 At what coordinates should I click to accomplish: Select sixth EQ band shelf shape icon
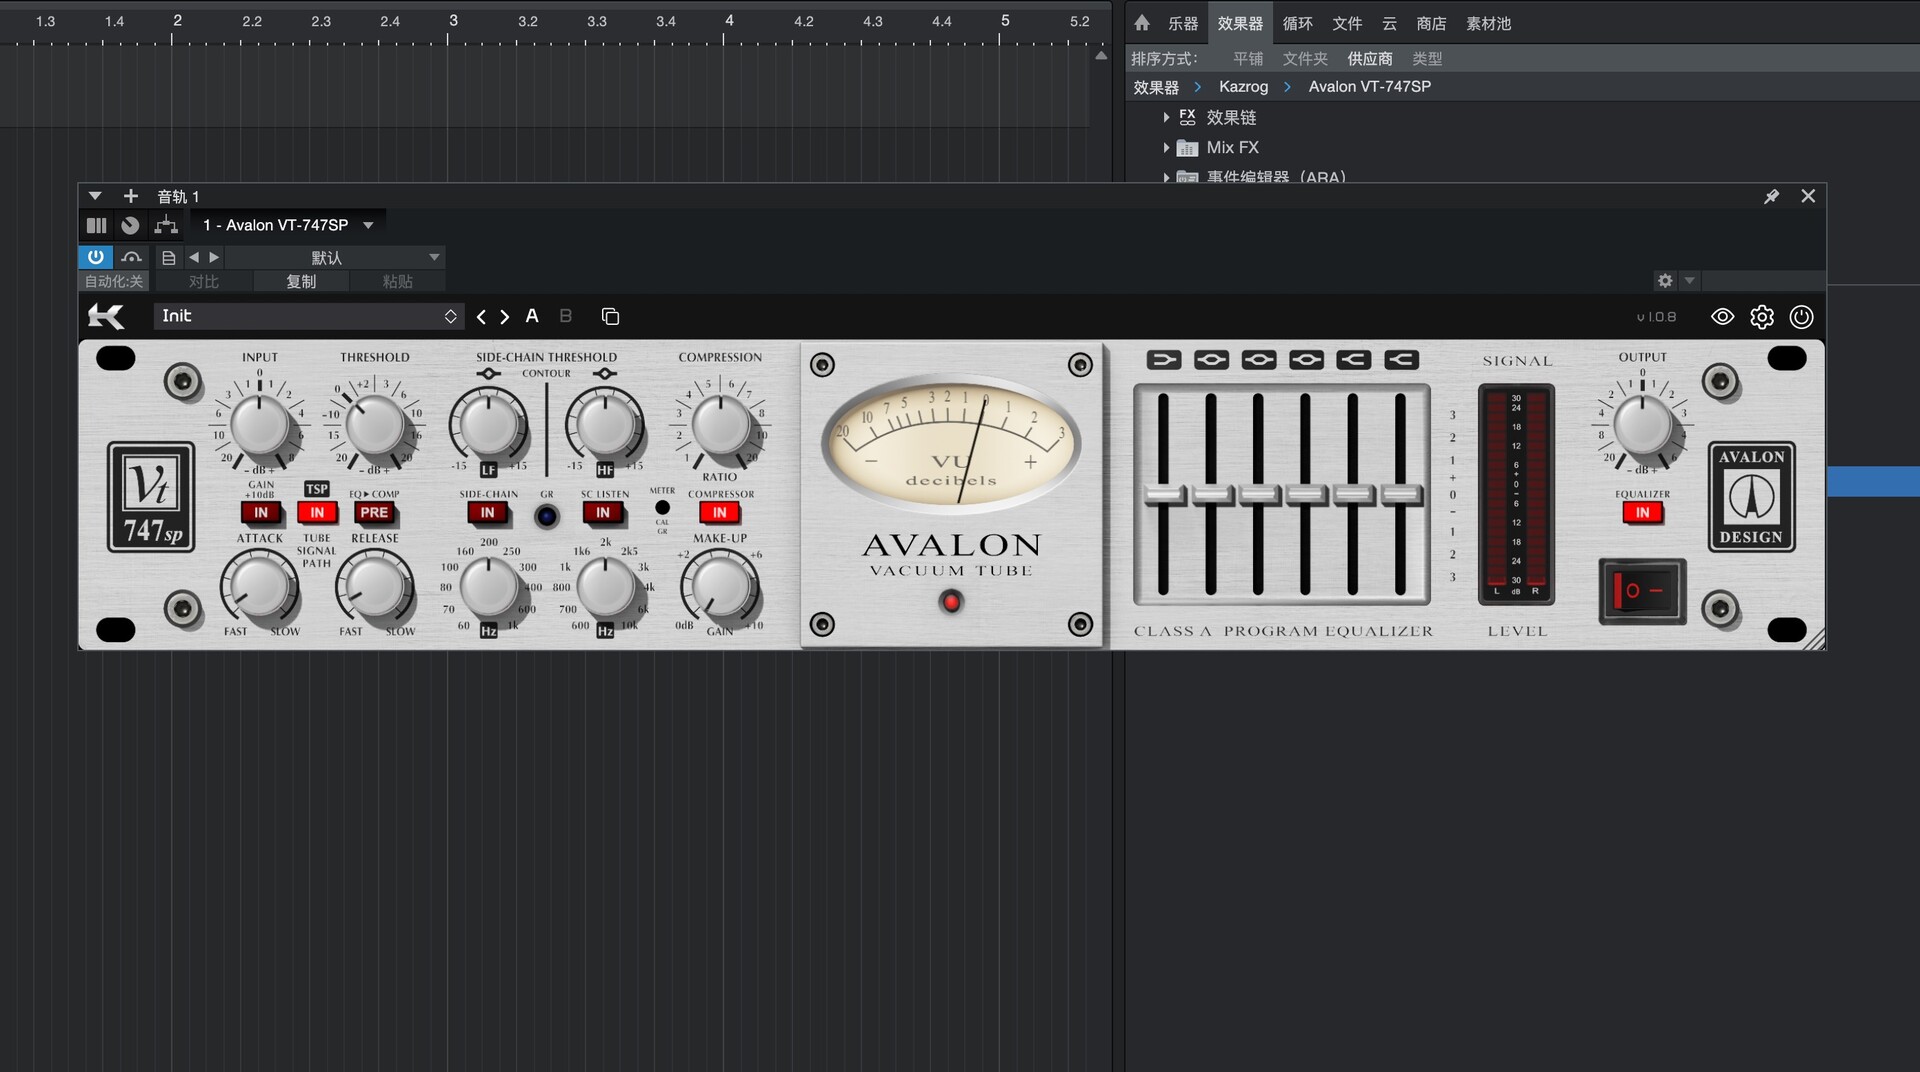point(1401,360)
